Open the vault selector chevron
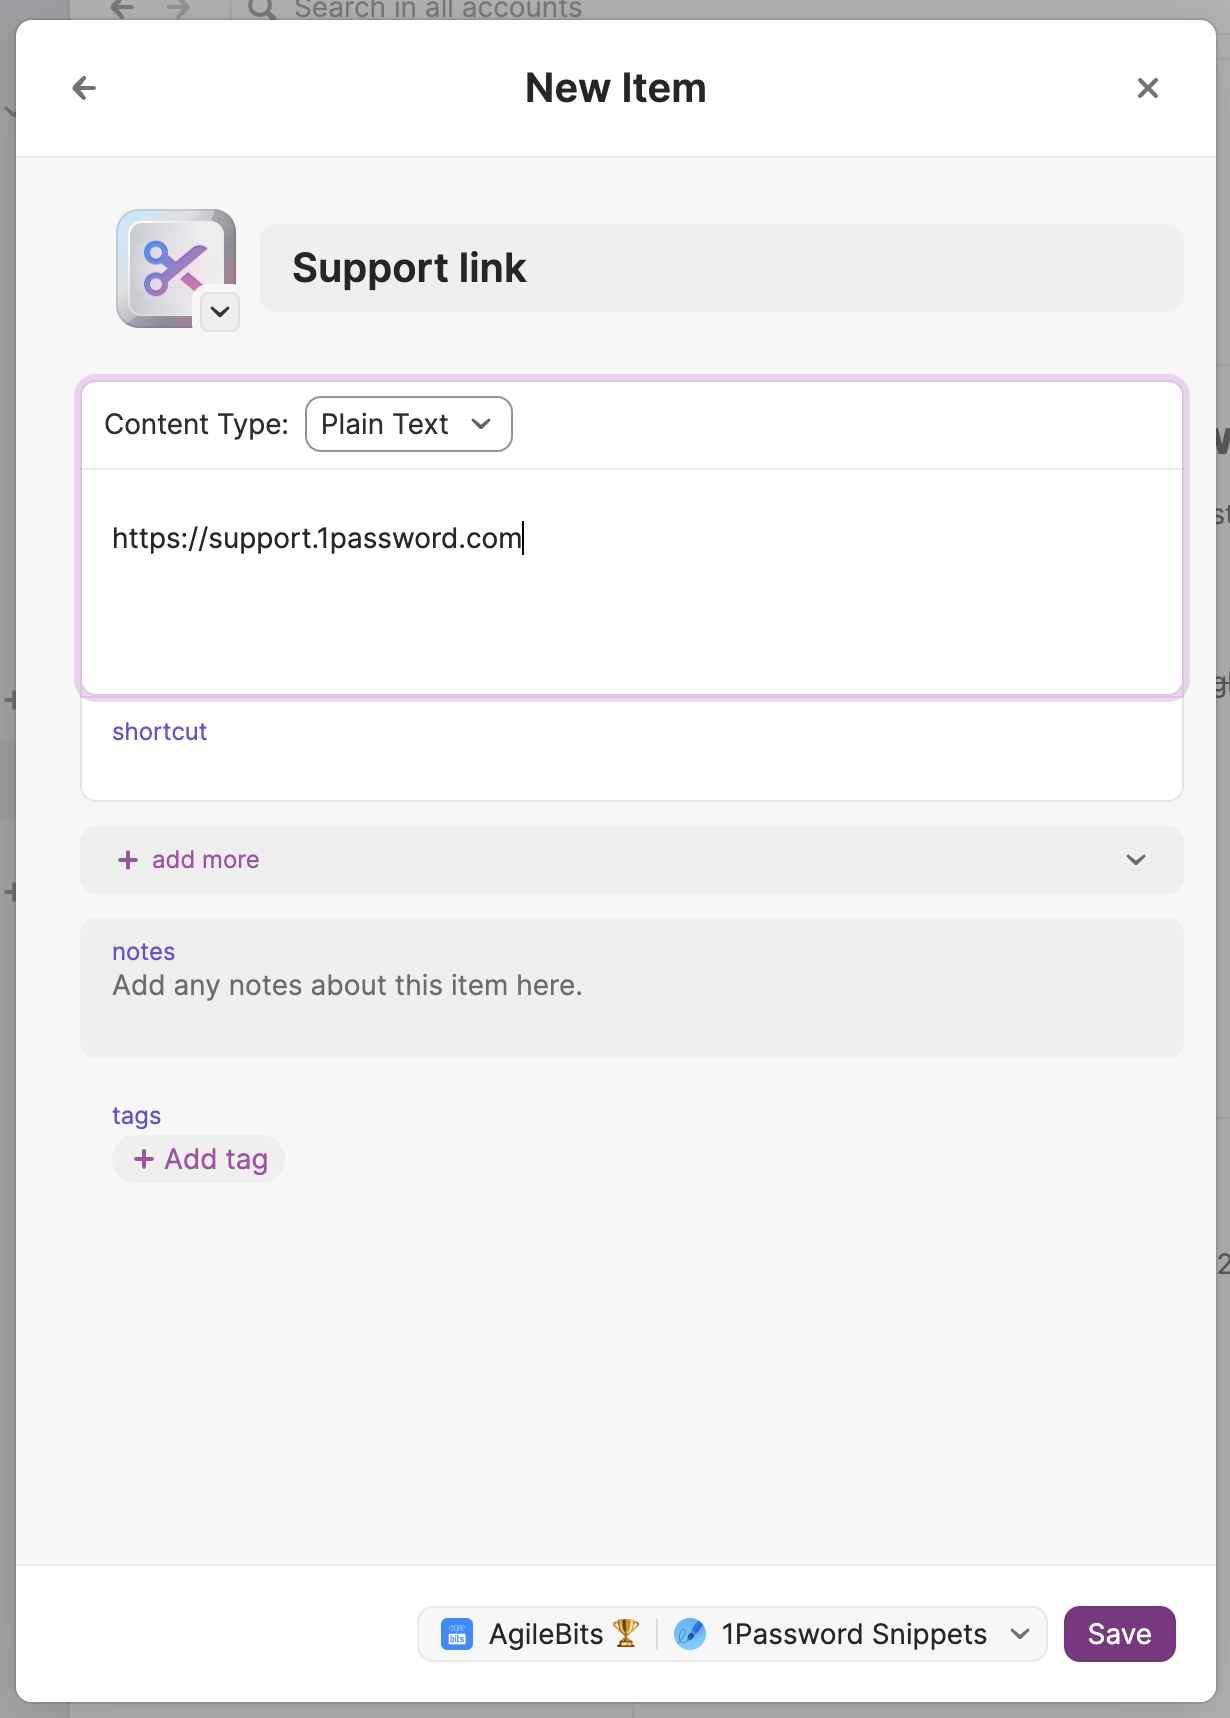This screenshot has width=1230, height=1718. coord(1020,1634)
